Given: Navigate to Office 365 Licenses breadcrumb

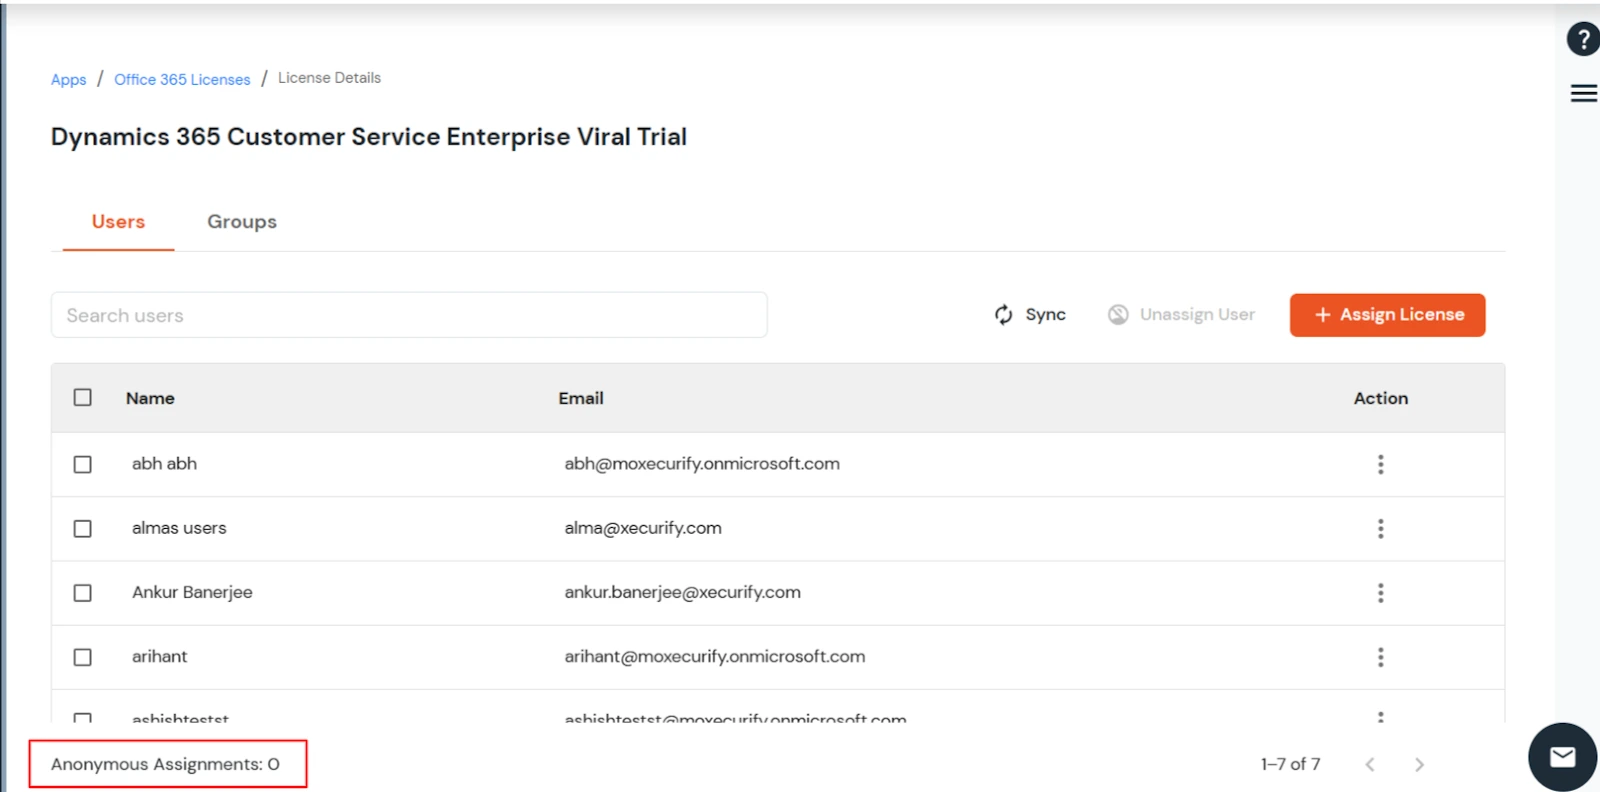Looking at the screenshot, I should pos(182,79).
